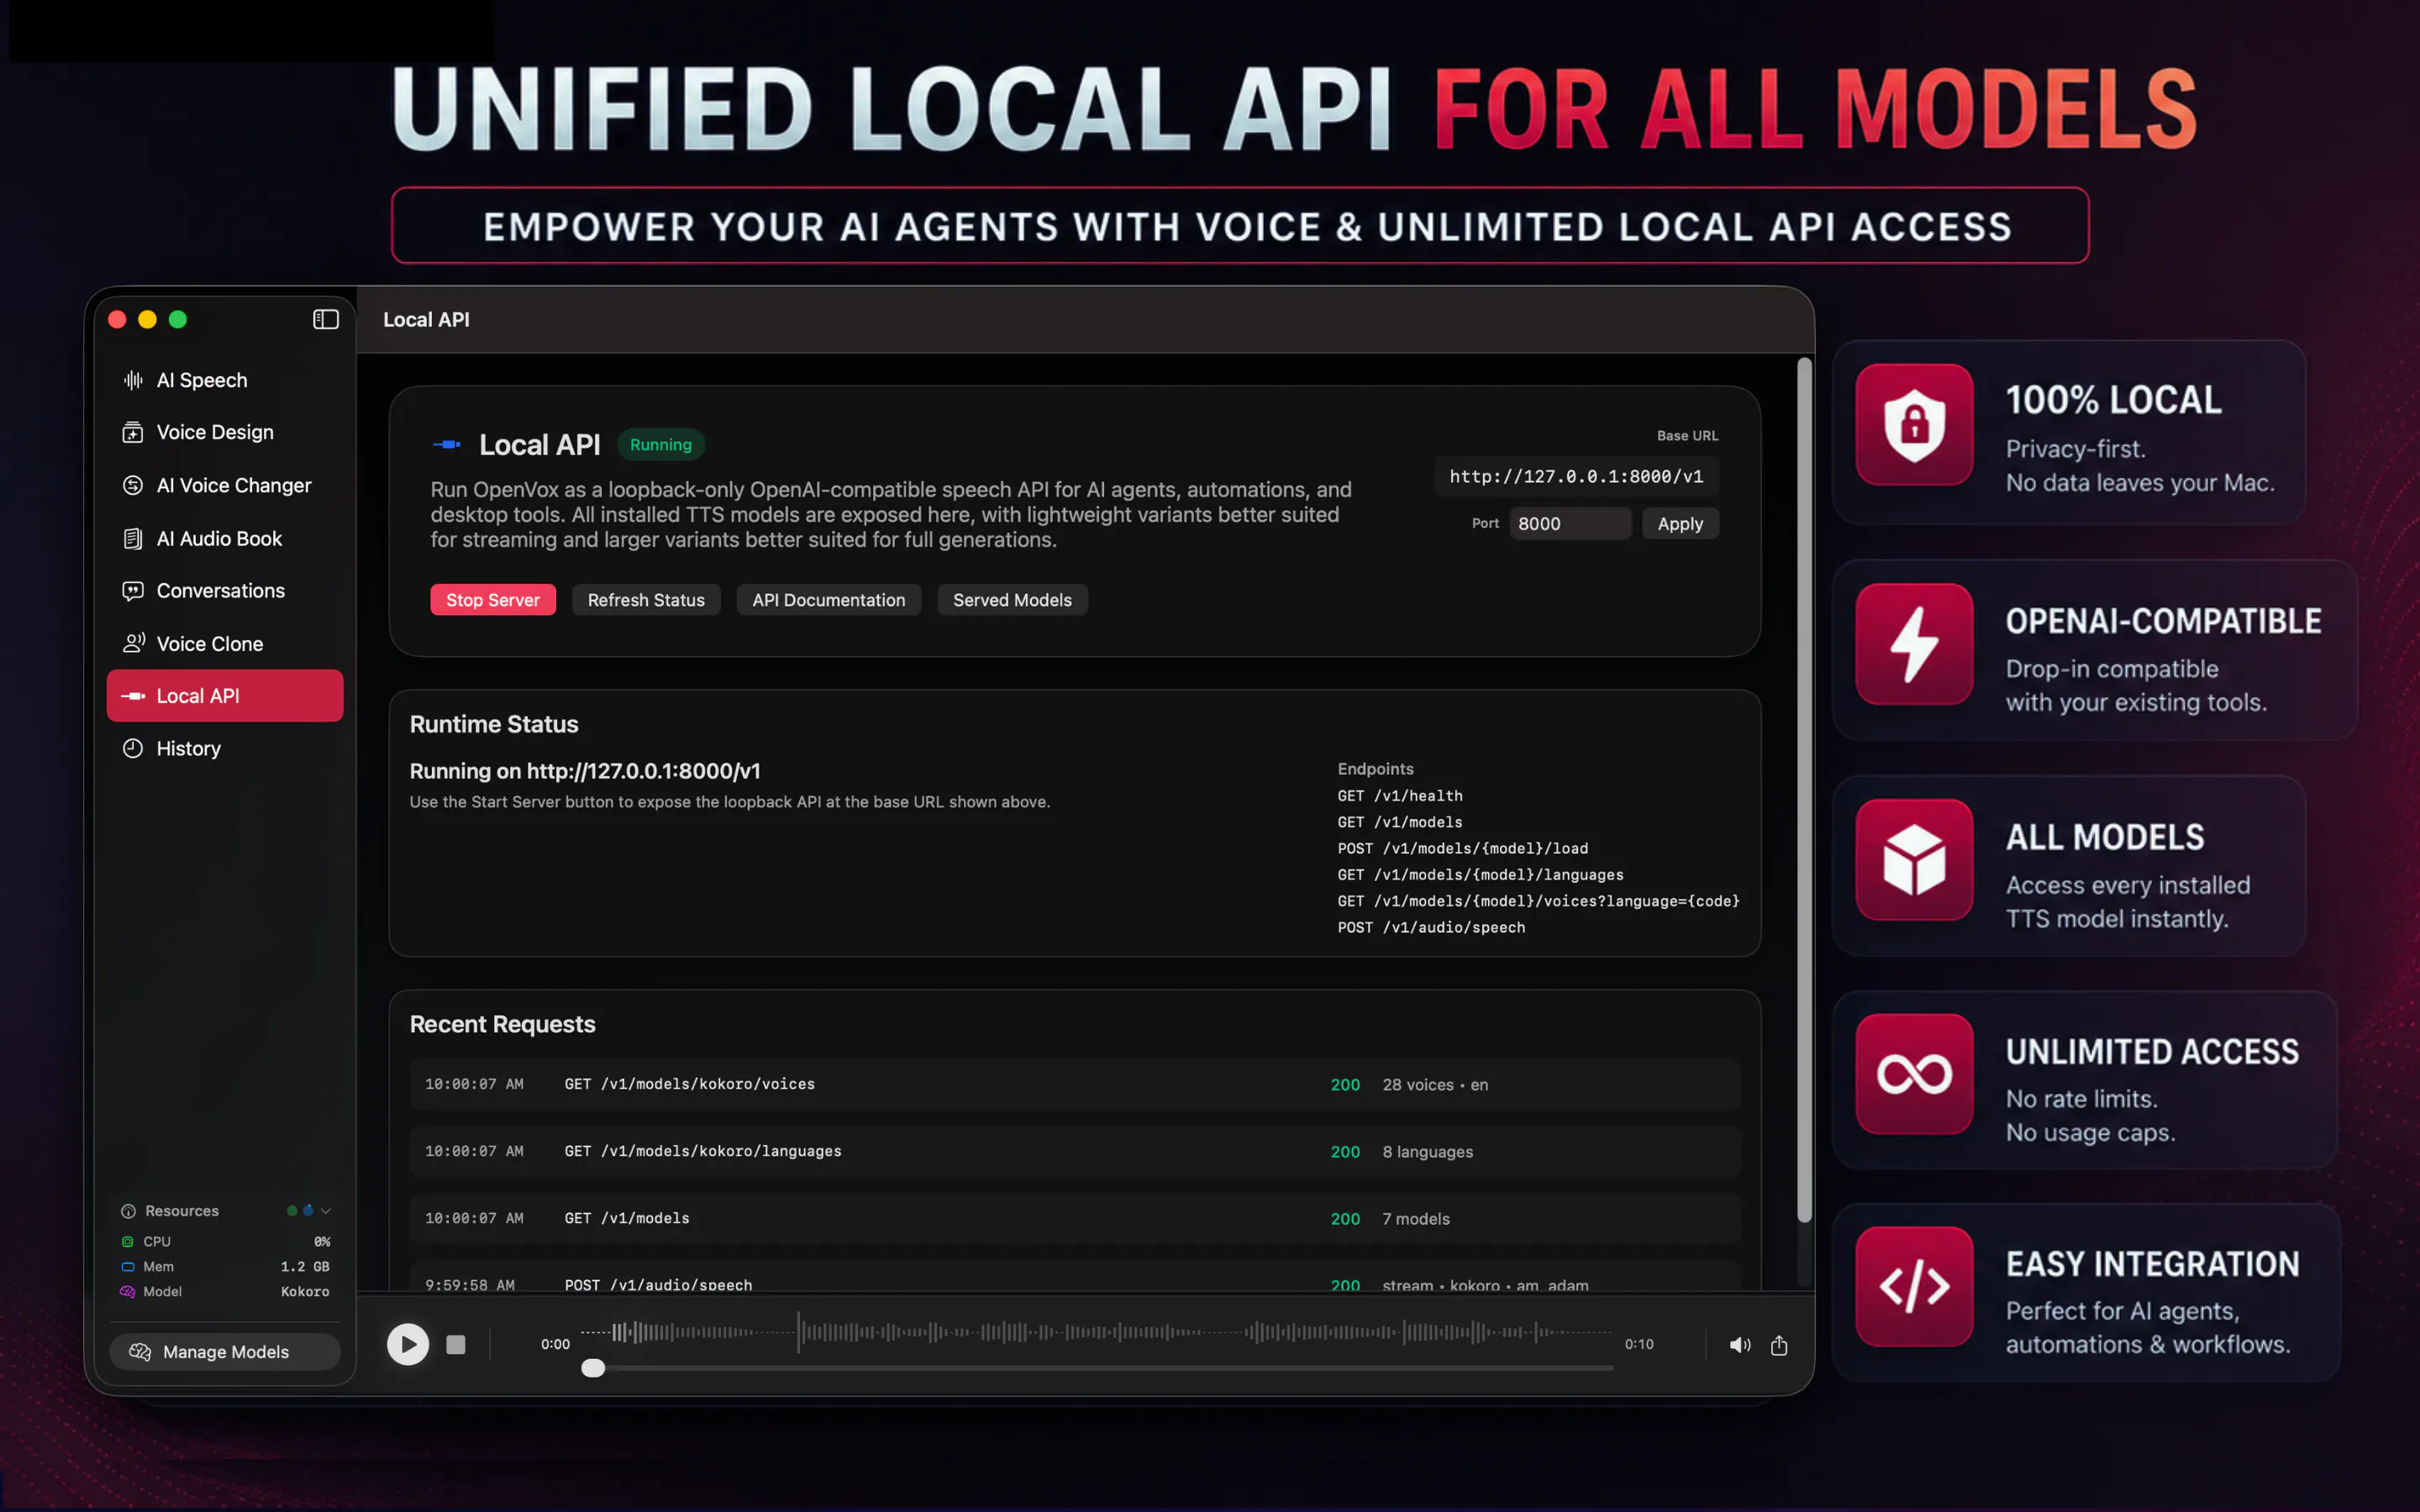Toggle the sidebar panel icon
The image size is (2420, 1512).
(x=325, y=319)
